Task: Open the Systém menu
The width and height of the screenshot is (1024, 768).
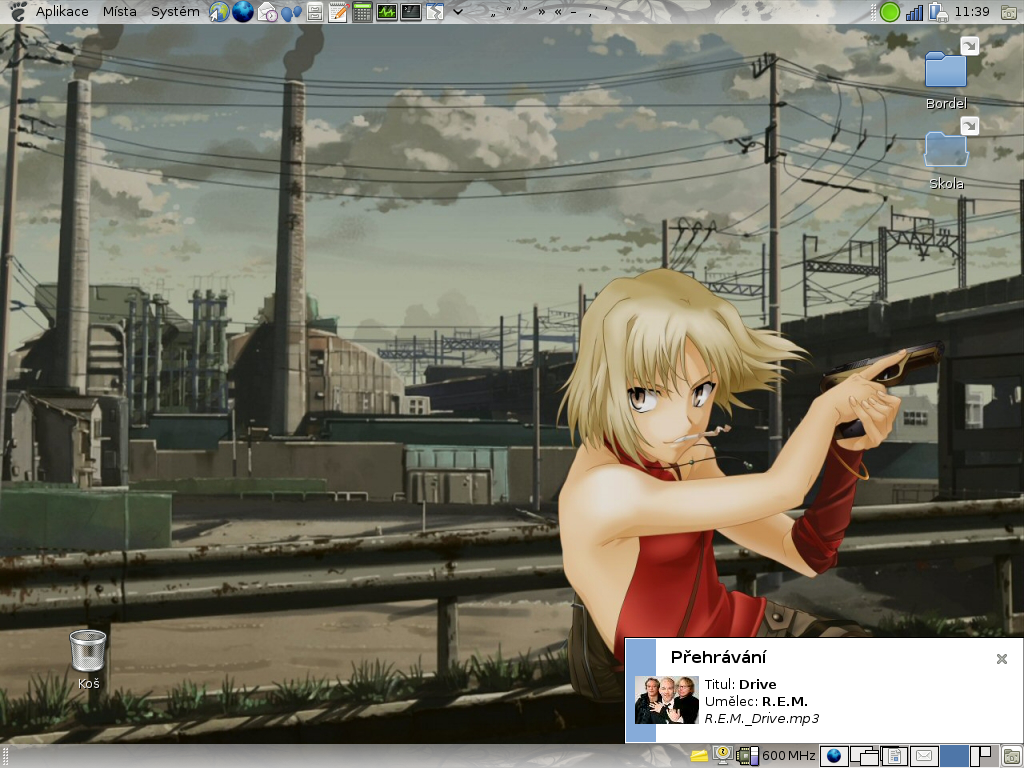Action: tap(175, 11)
